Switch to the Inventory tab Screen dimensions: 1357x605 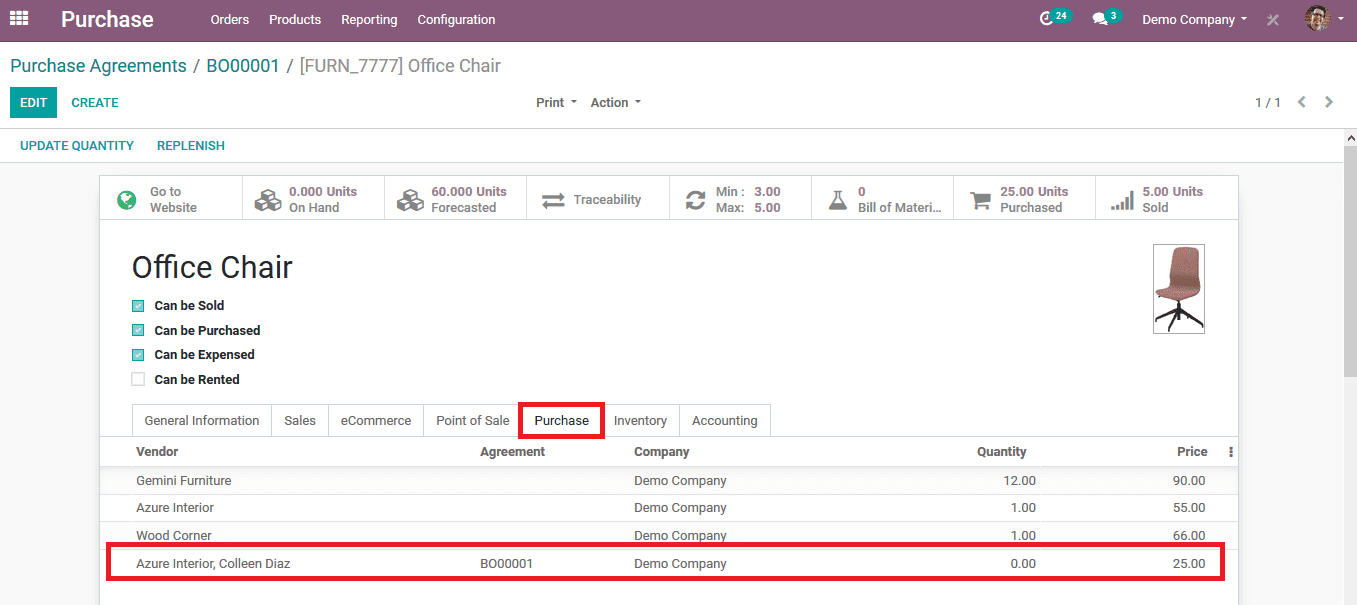pyautogui.click(x=641, y=420)
